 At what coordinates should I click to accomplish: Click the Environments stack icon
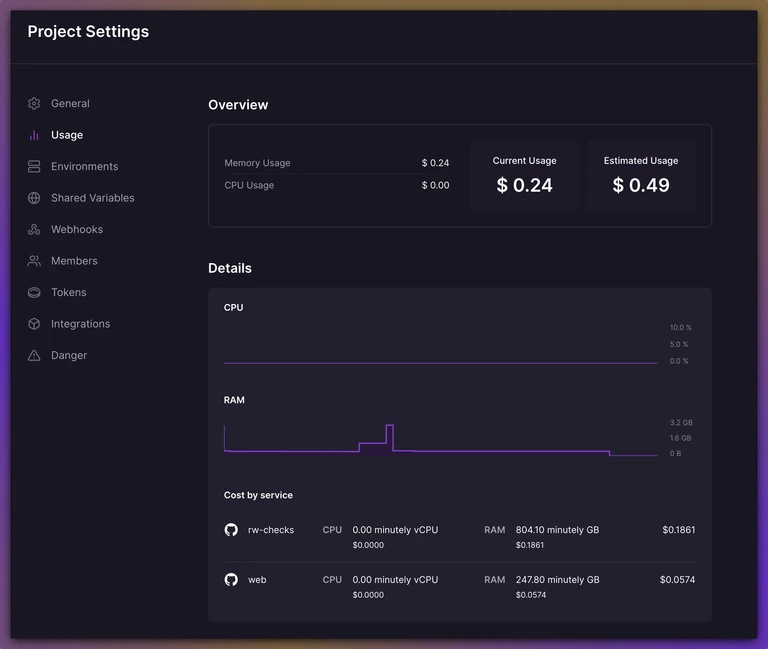tap(34, 167)
